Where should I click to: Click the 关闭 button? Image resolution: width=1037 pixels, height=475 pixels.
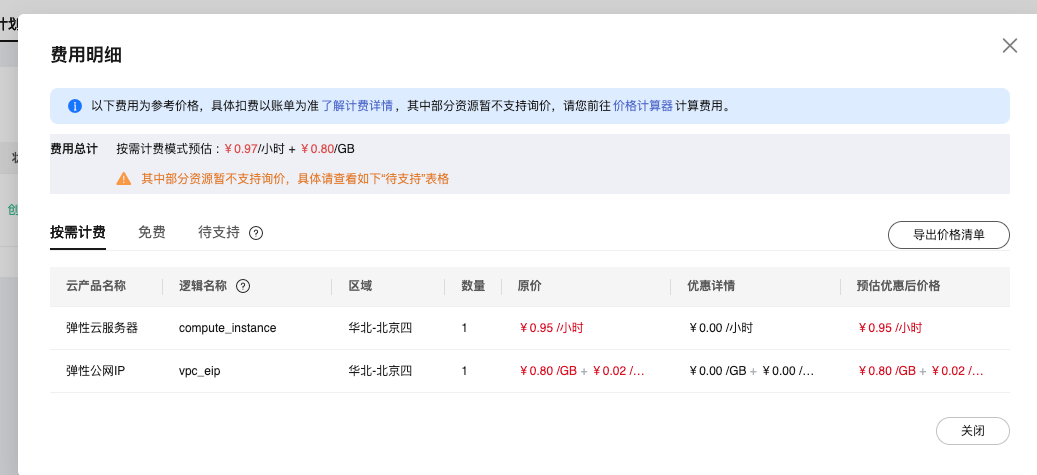pyautogui.click(x=973, y=431)
